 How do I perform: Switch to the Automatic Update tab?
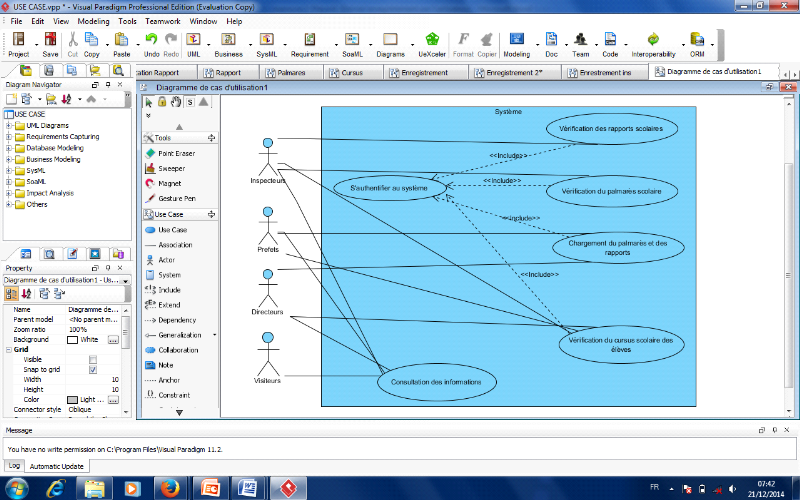pyautogui.click(x=57, y=466)
